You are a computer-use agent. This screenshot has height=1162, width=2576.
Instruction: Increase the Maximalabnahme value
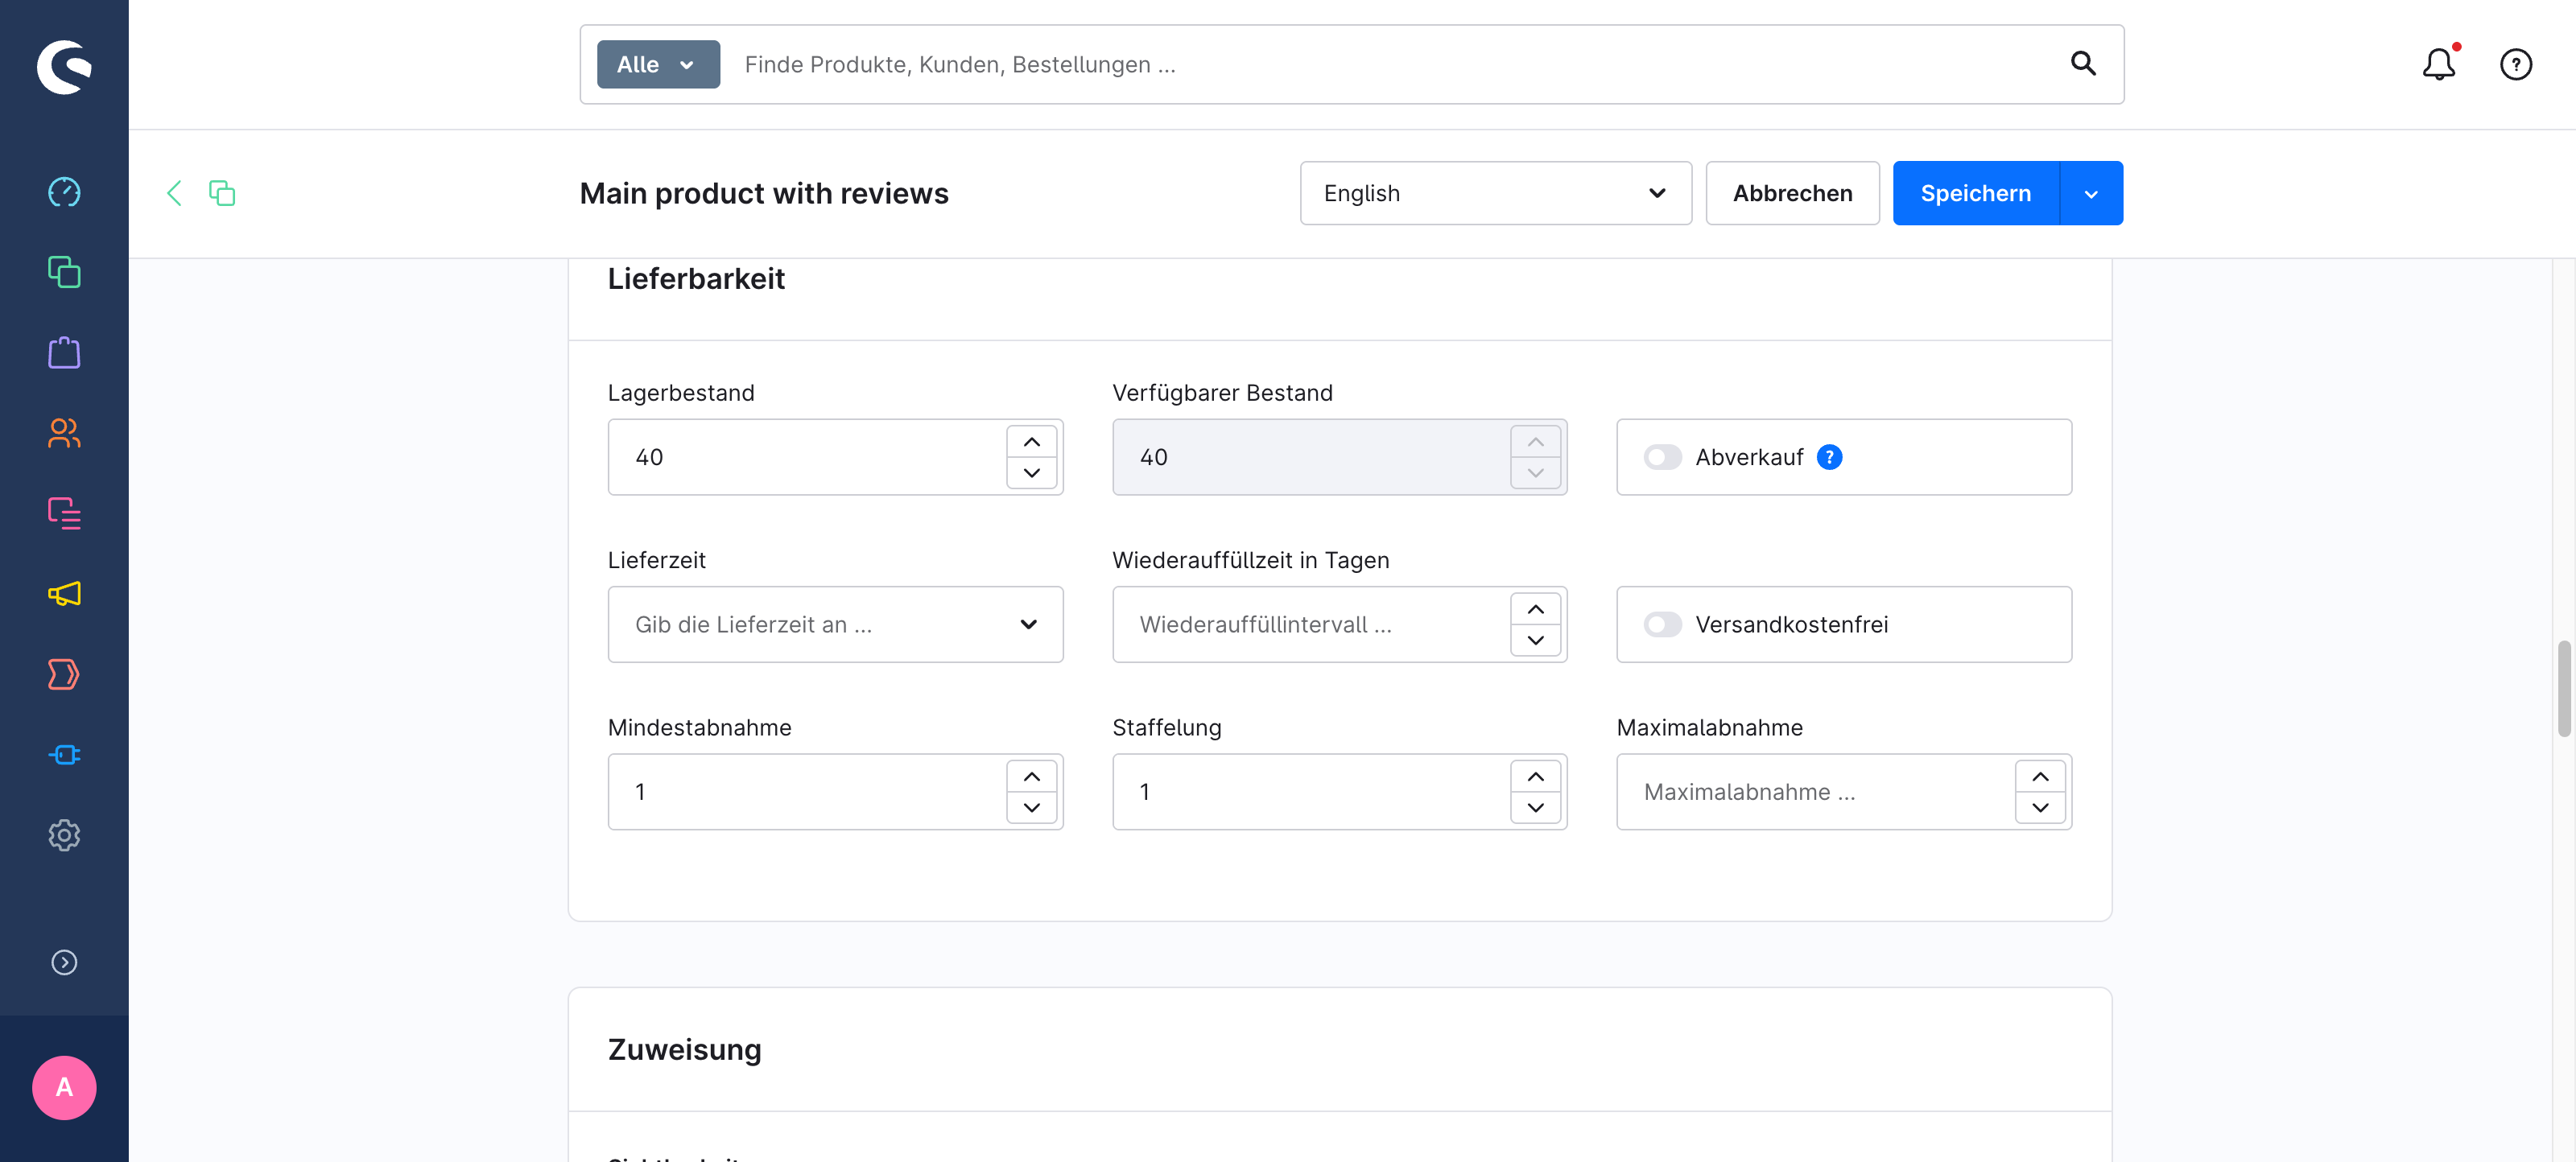pos(2040,777)
